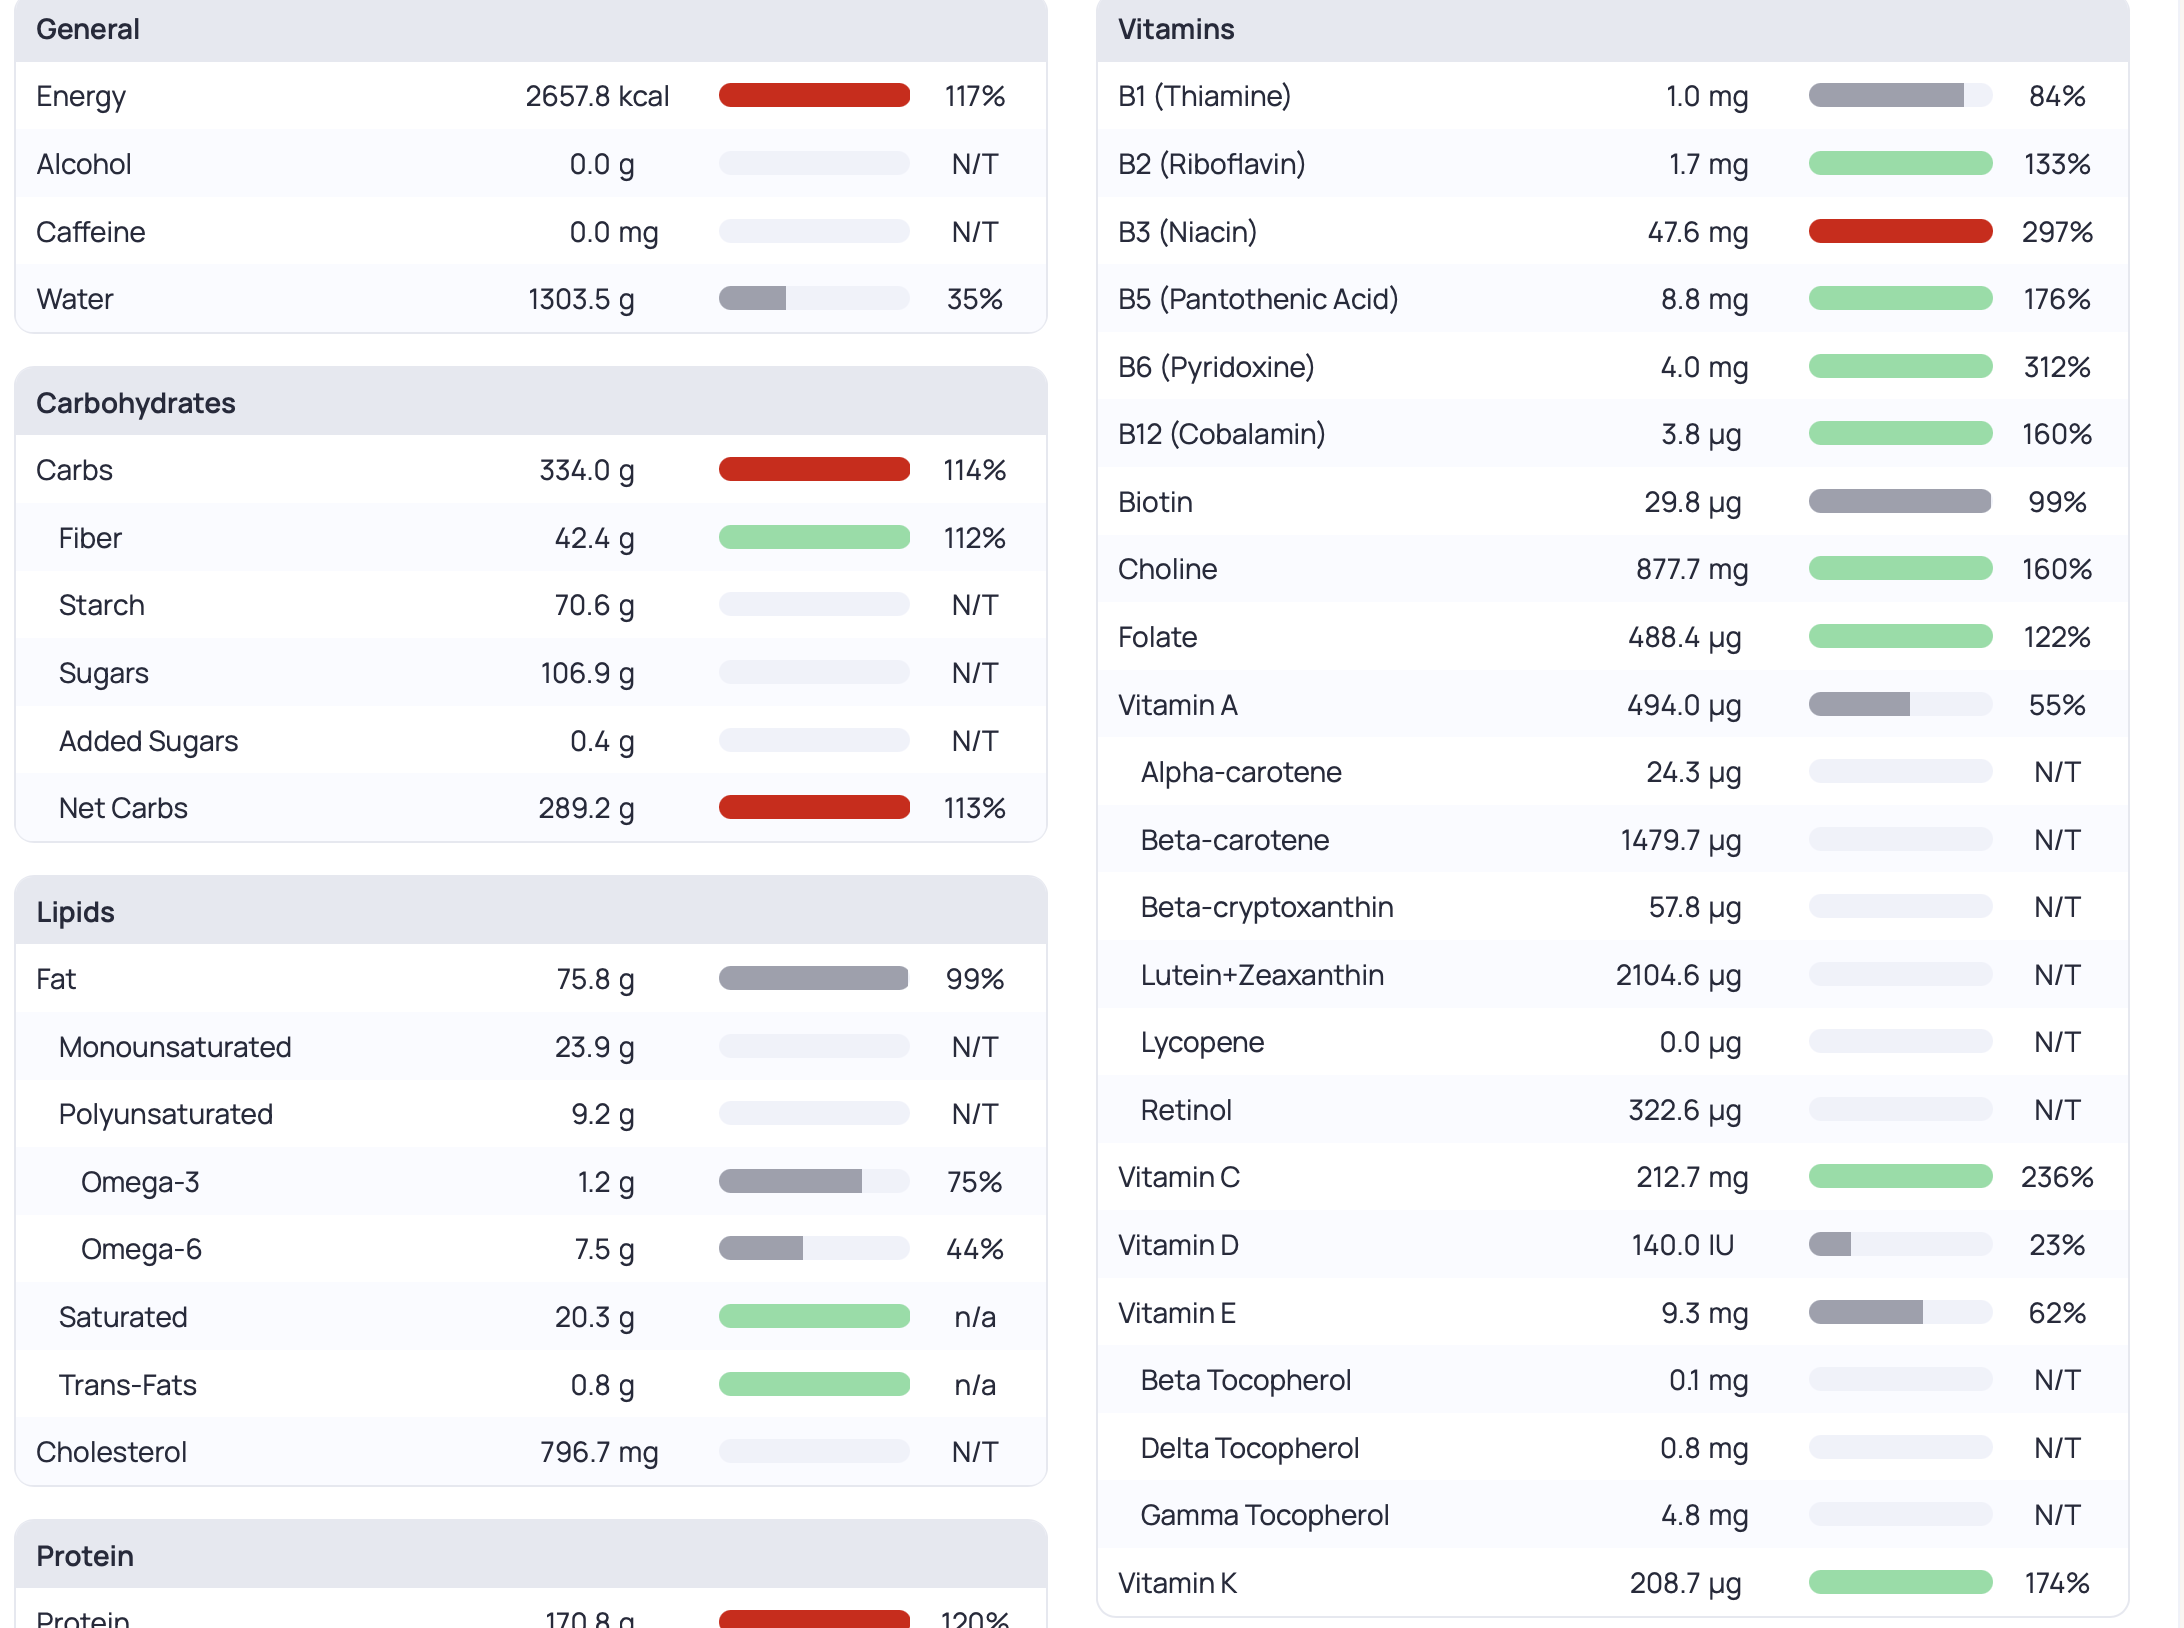Collapse the Carbohydrates section header
Viewport: 2184px width, 1628px height.
coord(531,402)
